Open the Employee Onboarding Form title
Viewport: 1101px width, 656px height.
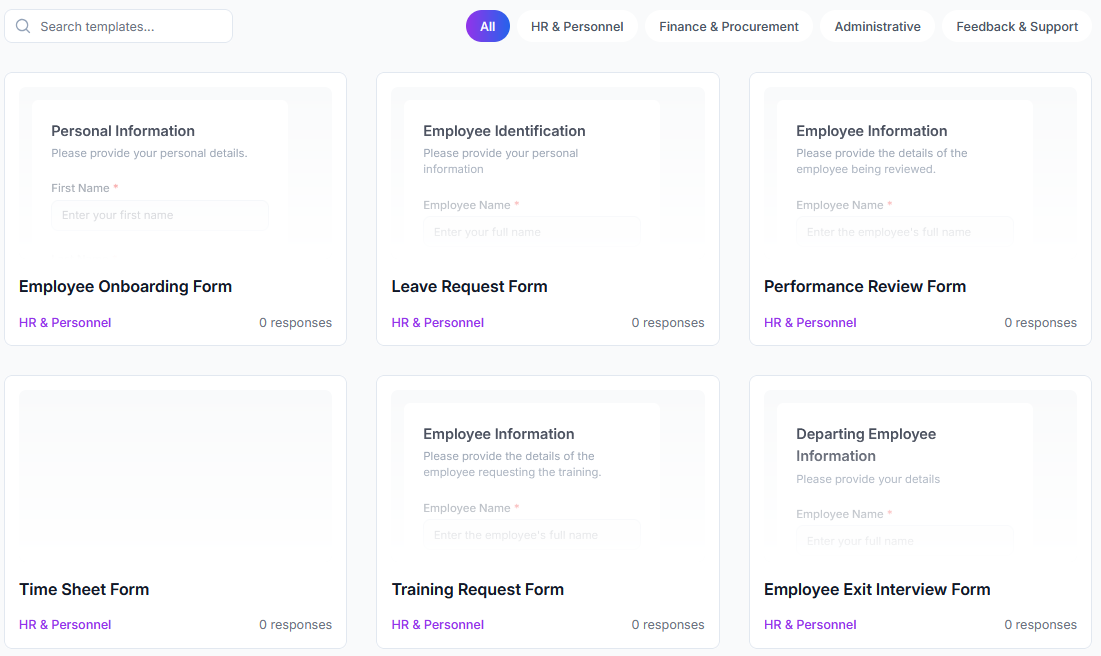125,287
